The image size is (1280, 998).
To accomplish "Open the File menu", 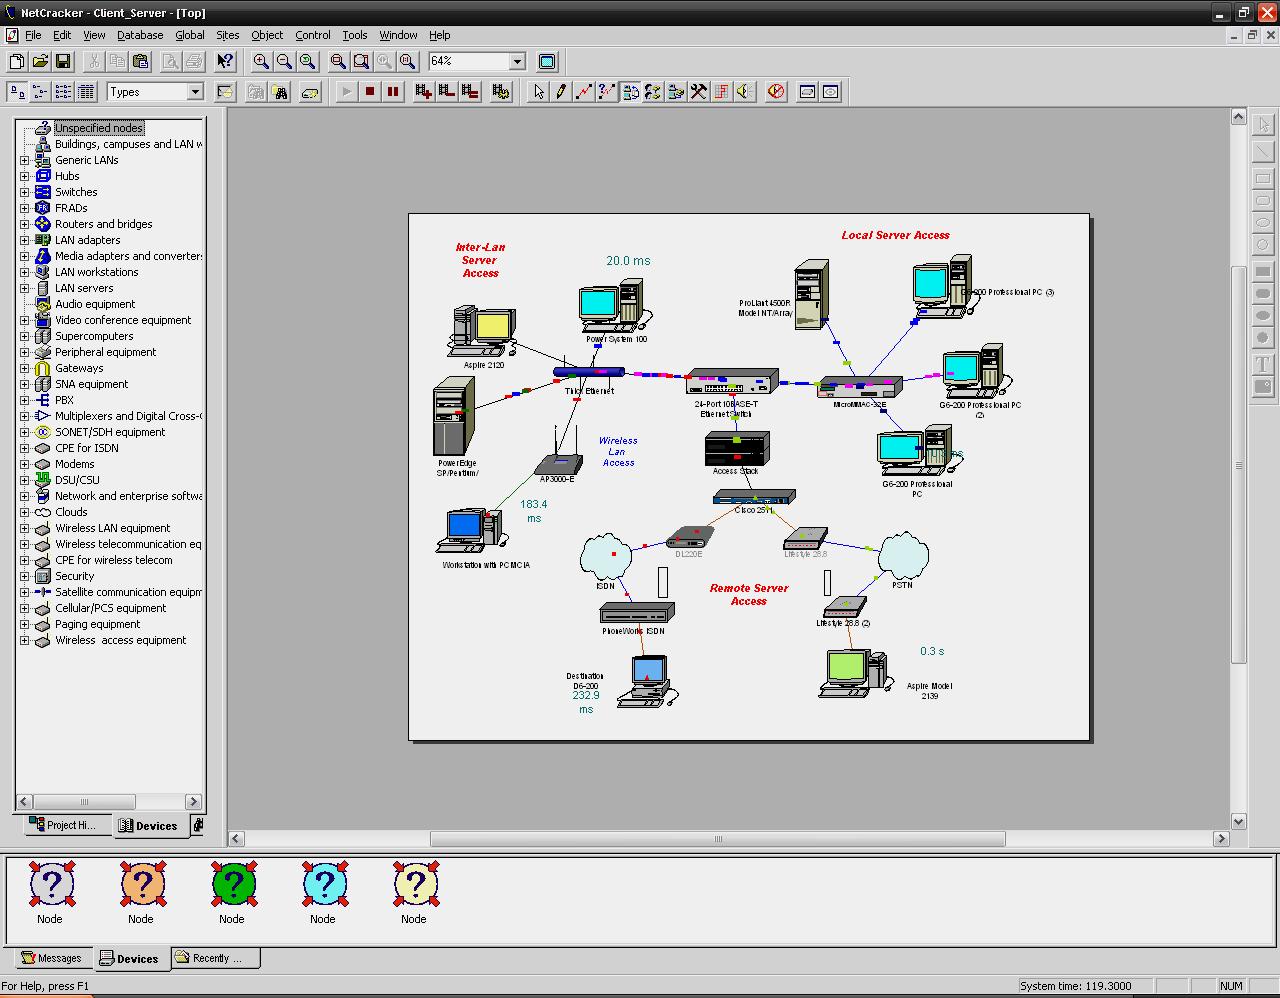I will pyautogui.click(x=33, y=35).
